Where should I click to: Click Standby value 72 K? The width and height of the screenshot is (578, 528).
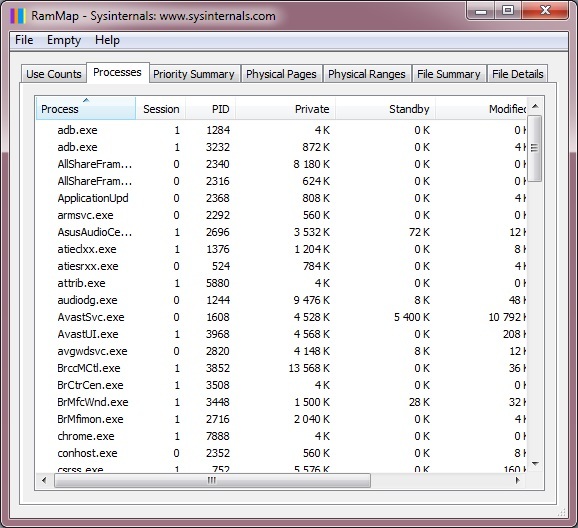click(x=419, y=232)
